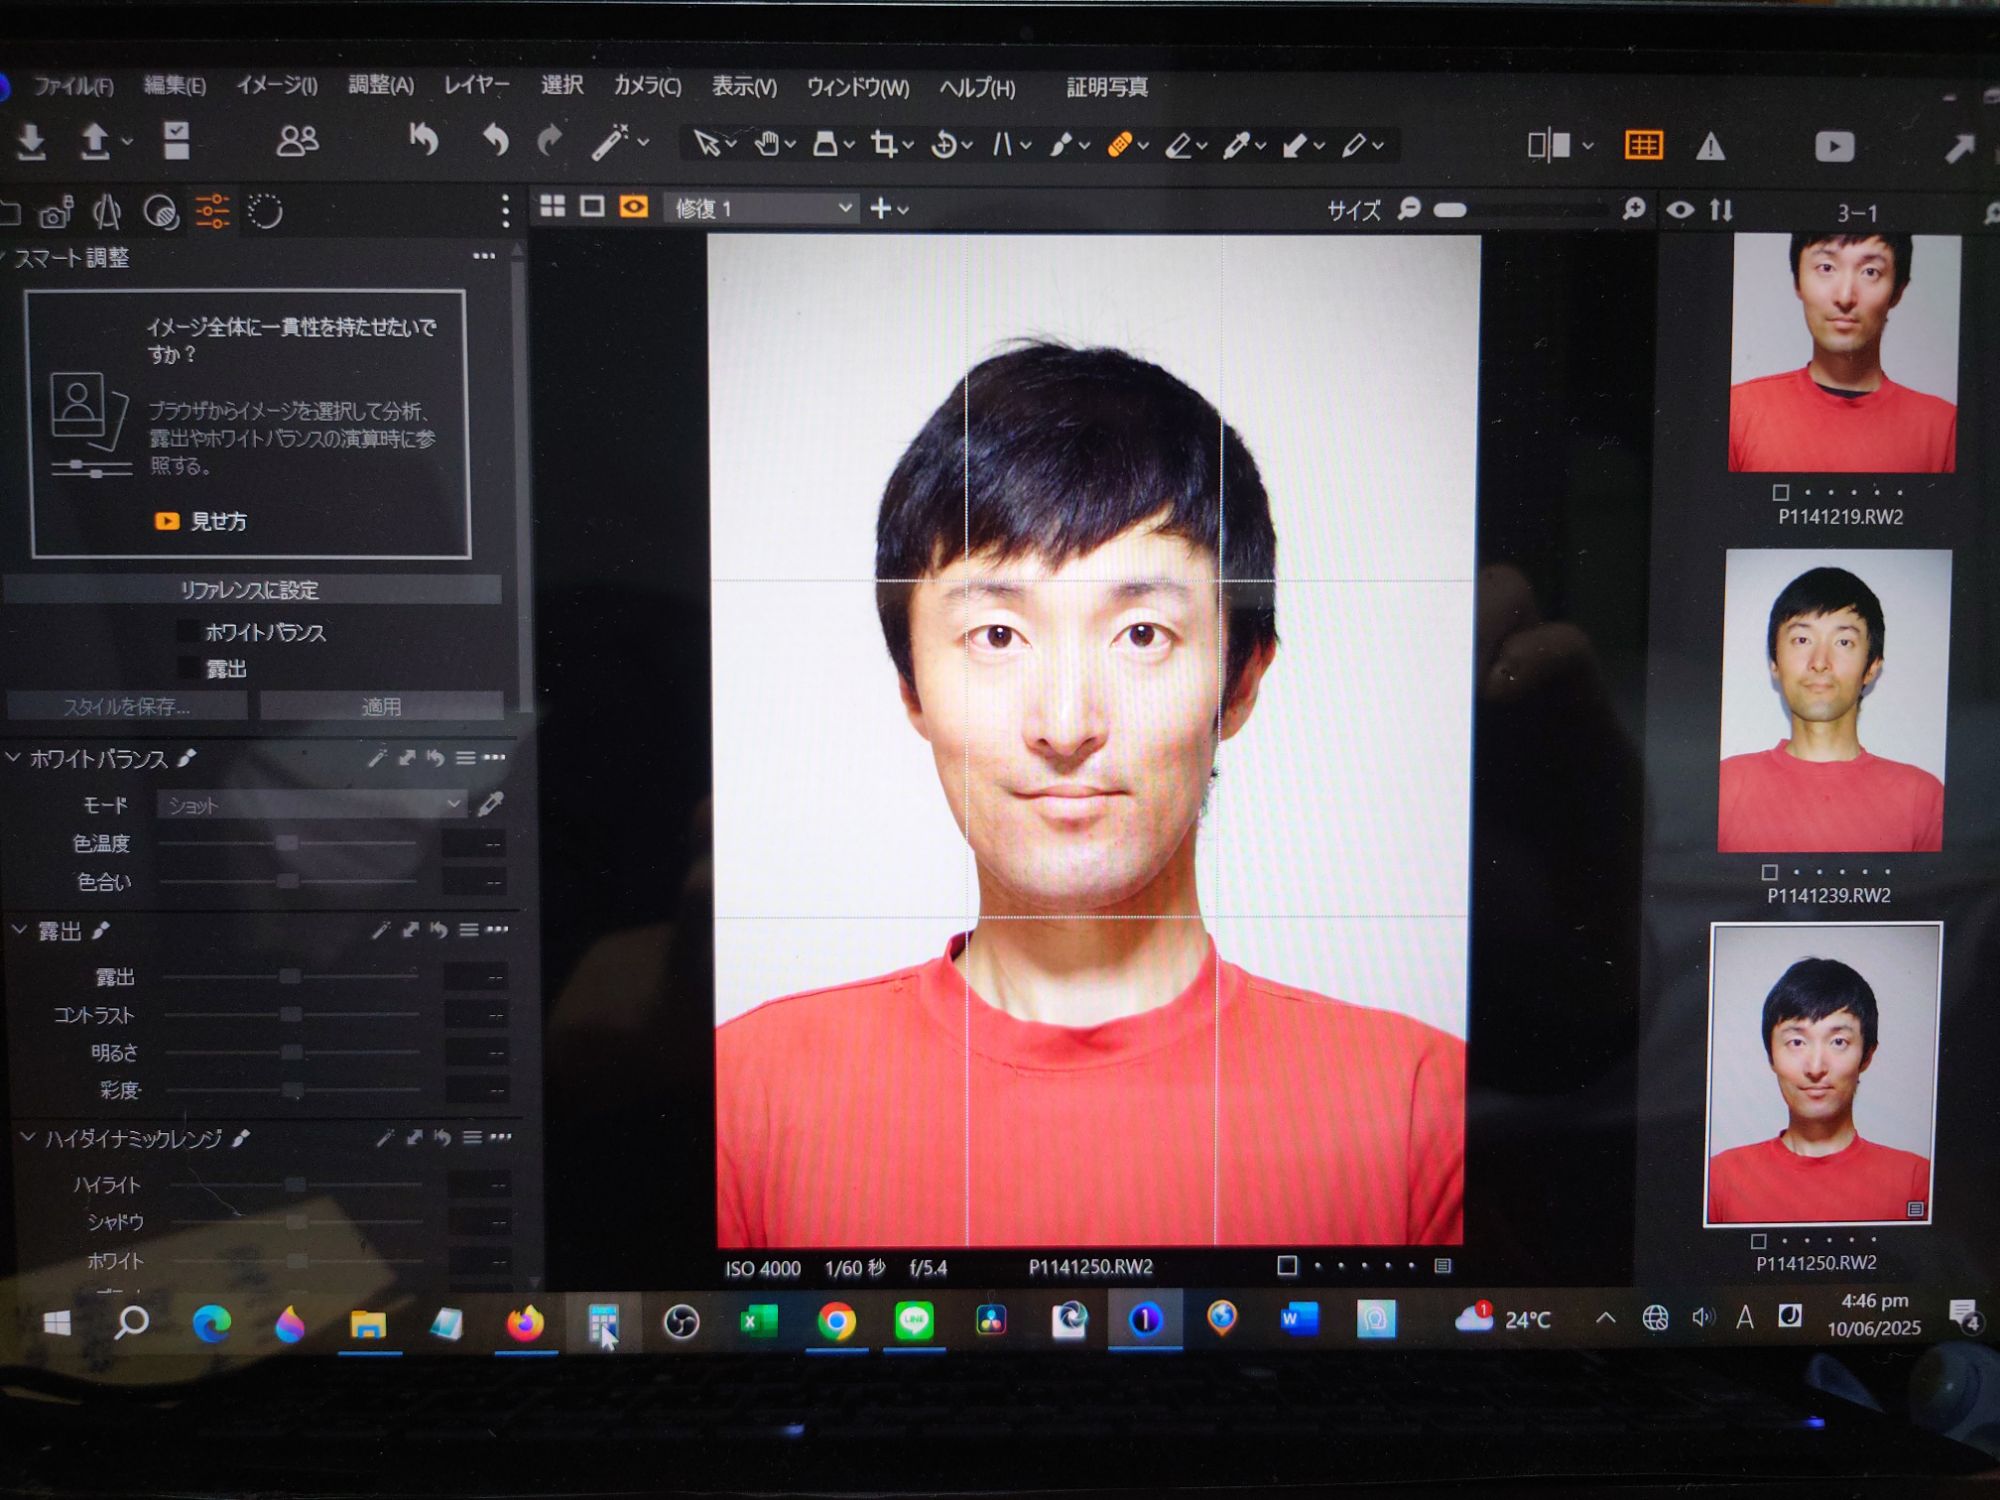Viewport: 2000px width, 1500px height.
Task: Enable the 露出 checkbox under reference
Action: (x=187, y=667)
